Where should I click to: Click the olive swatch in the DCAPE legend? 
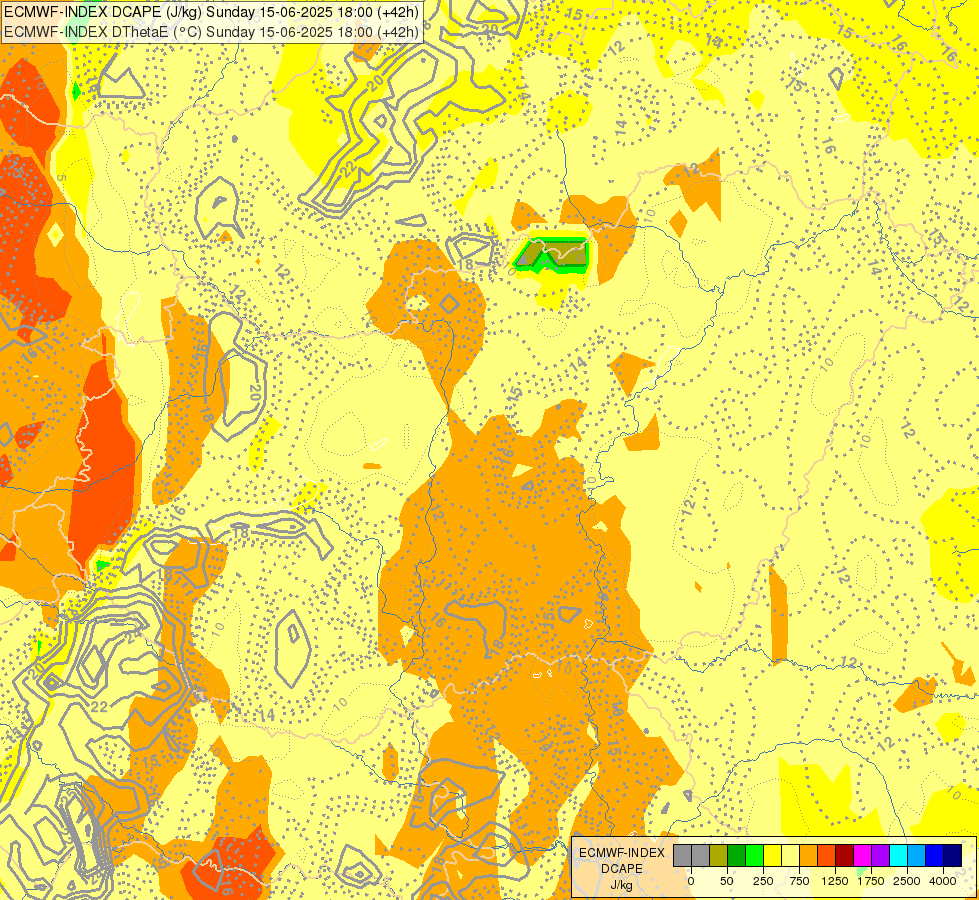click(719, 856)
